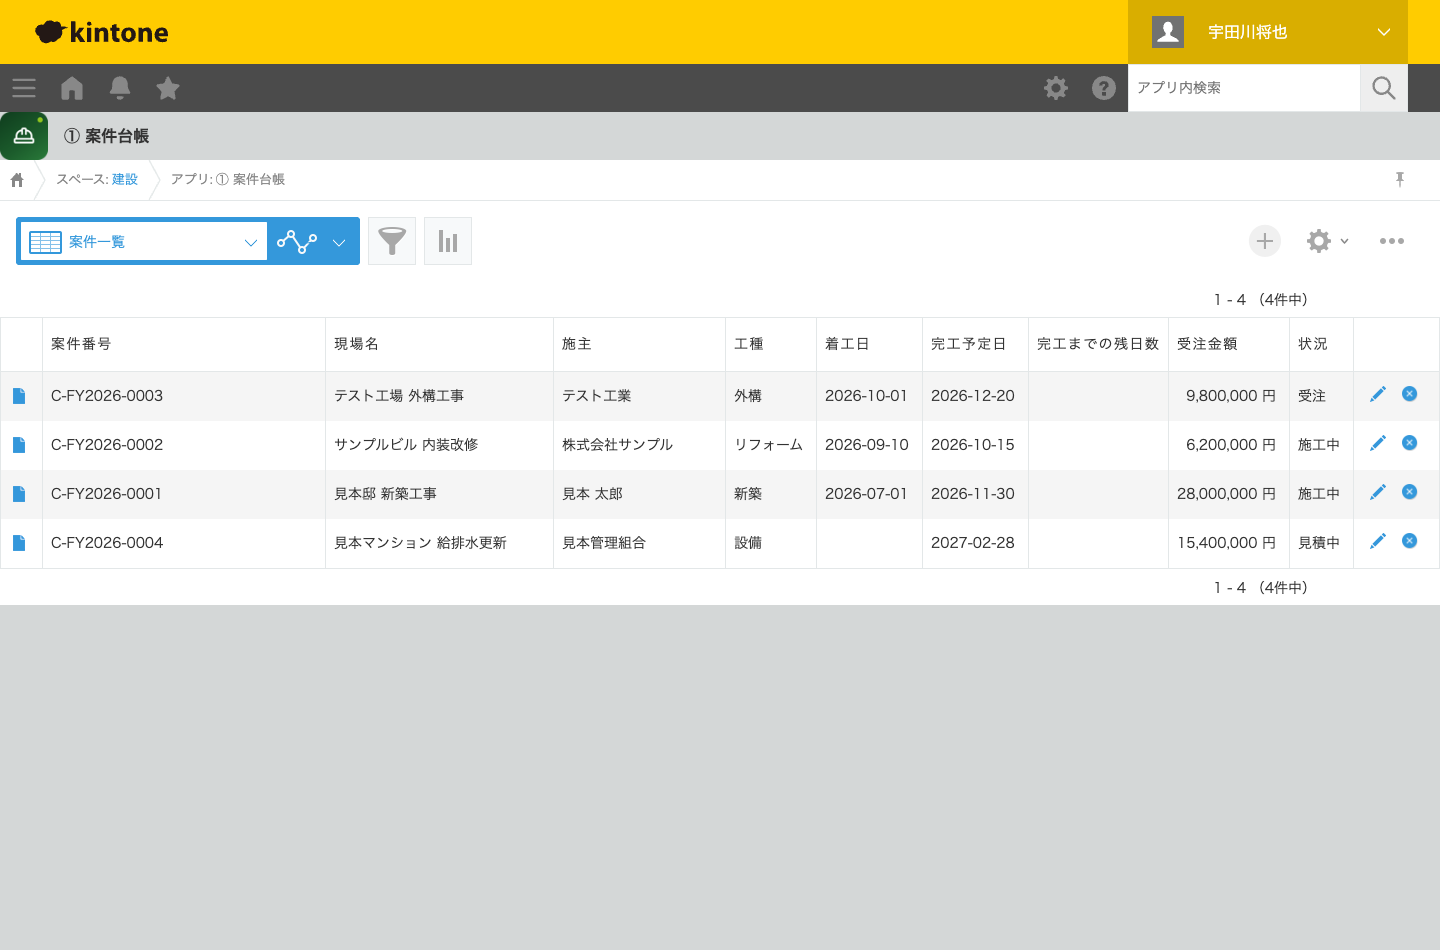Focus the アプリ内検索 search field
The image size is (1440, 950).
(x=1244, y=88)
